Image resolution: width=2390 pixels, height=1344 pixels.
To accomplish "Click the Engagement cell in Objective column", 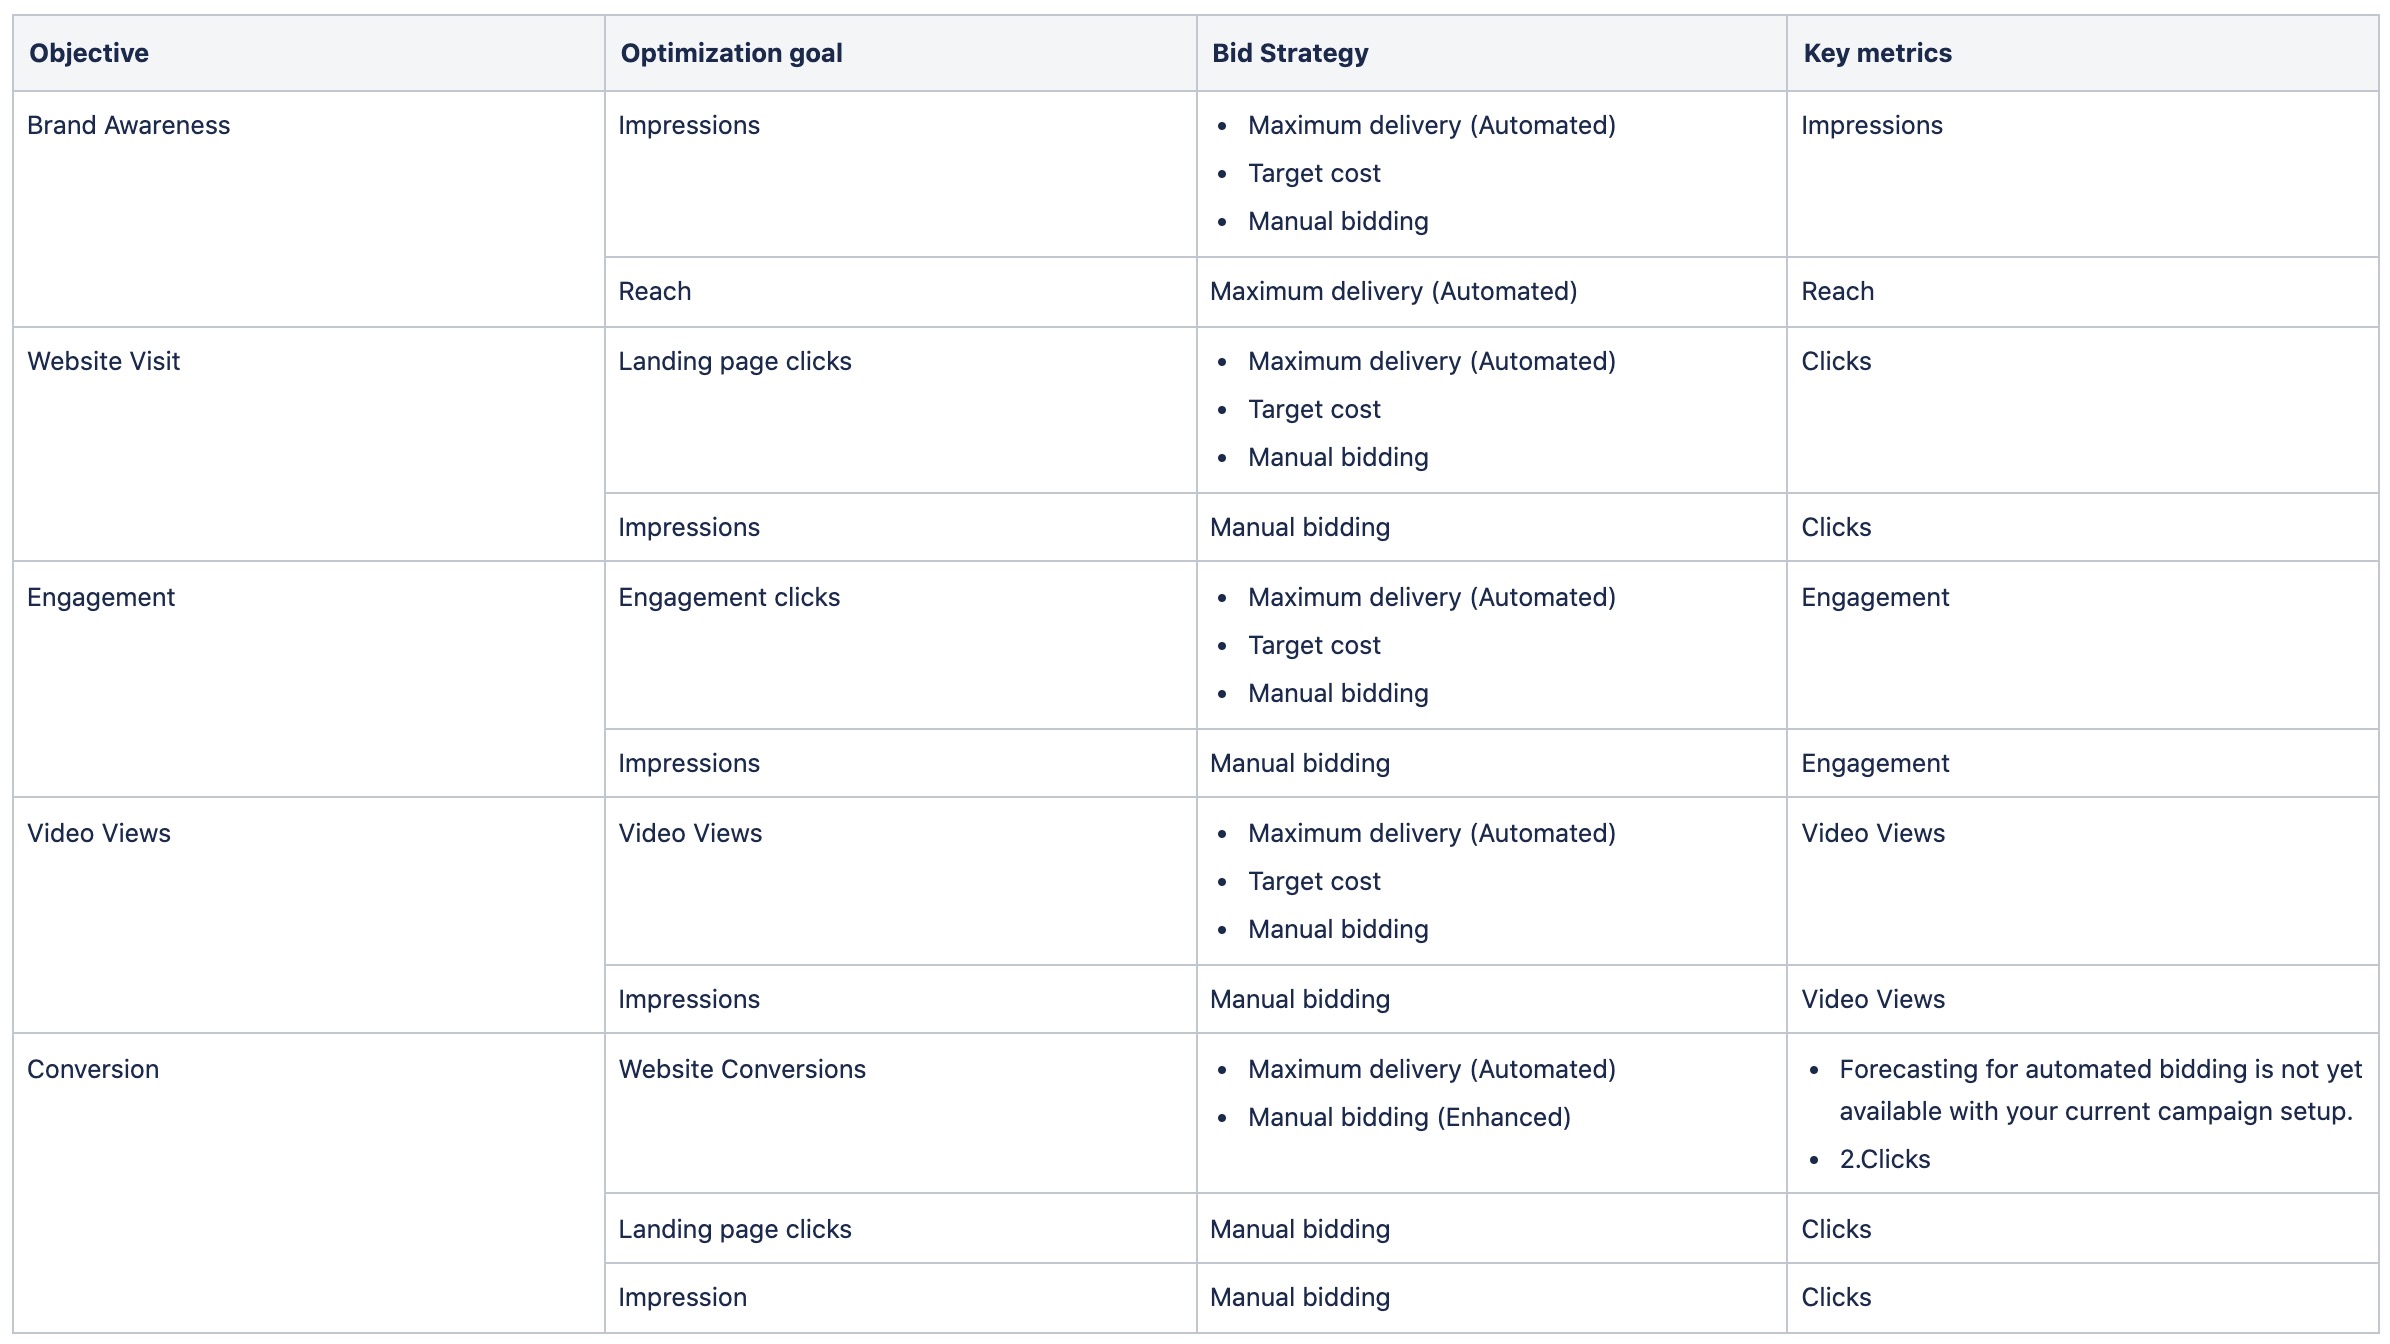I will pyautogui.click(x=101, y=597).
